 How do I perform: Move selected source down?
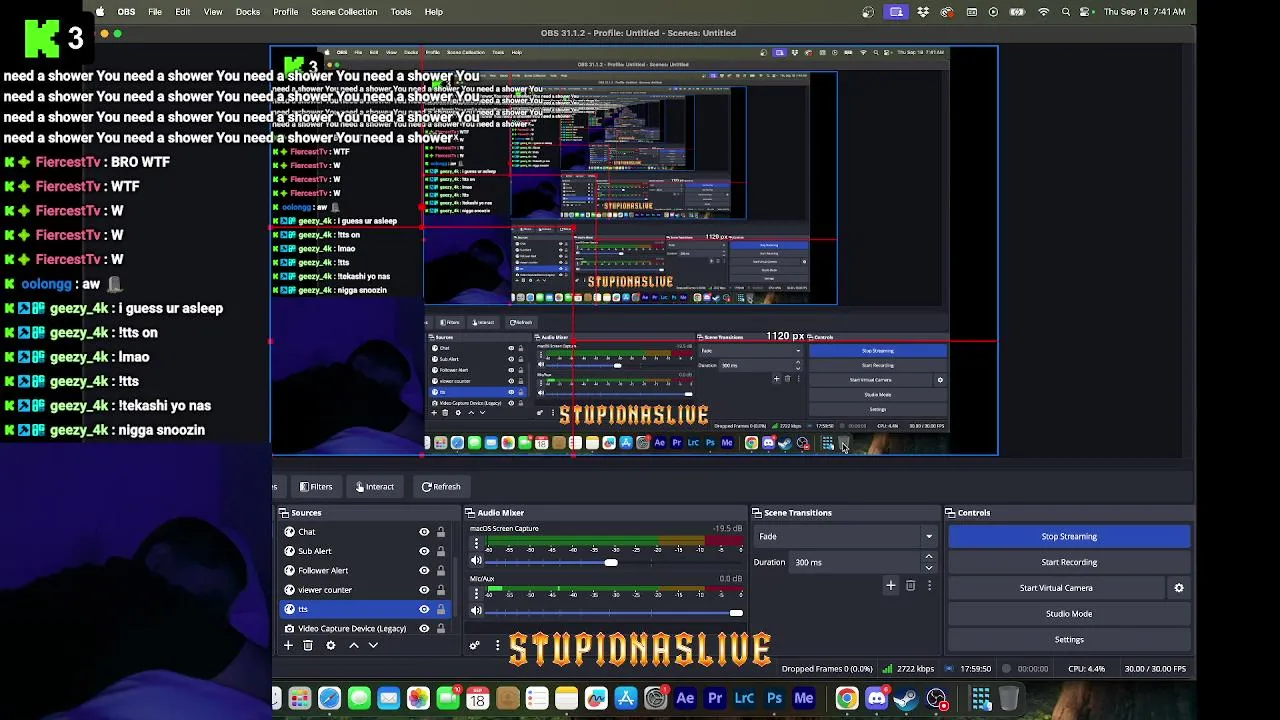coord(373,646)
